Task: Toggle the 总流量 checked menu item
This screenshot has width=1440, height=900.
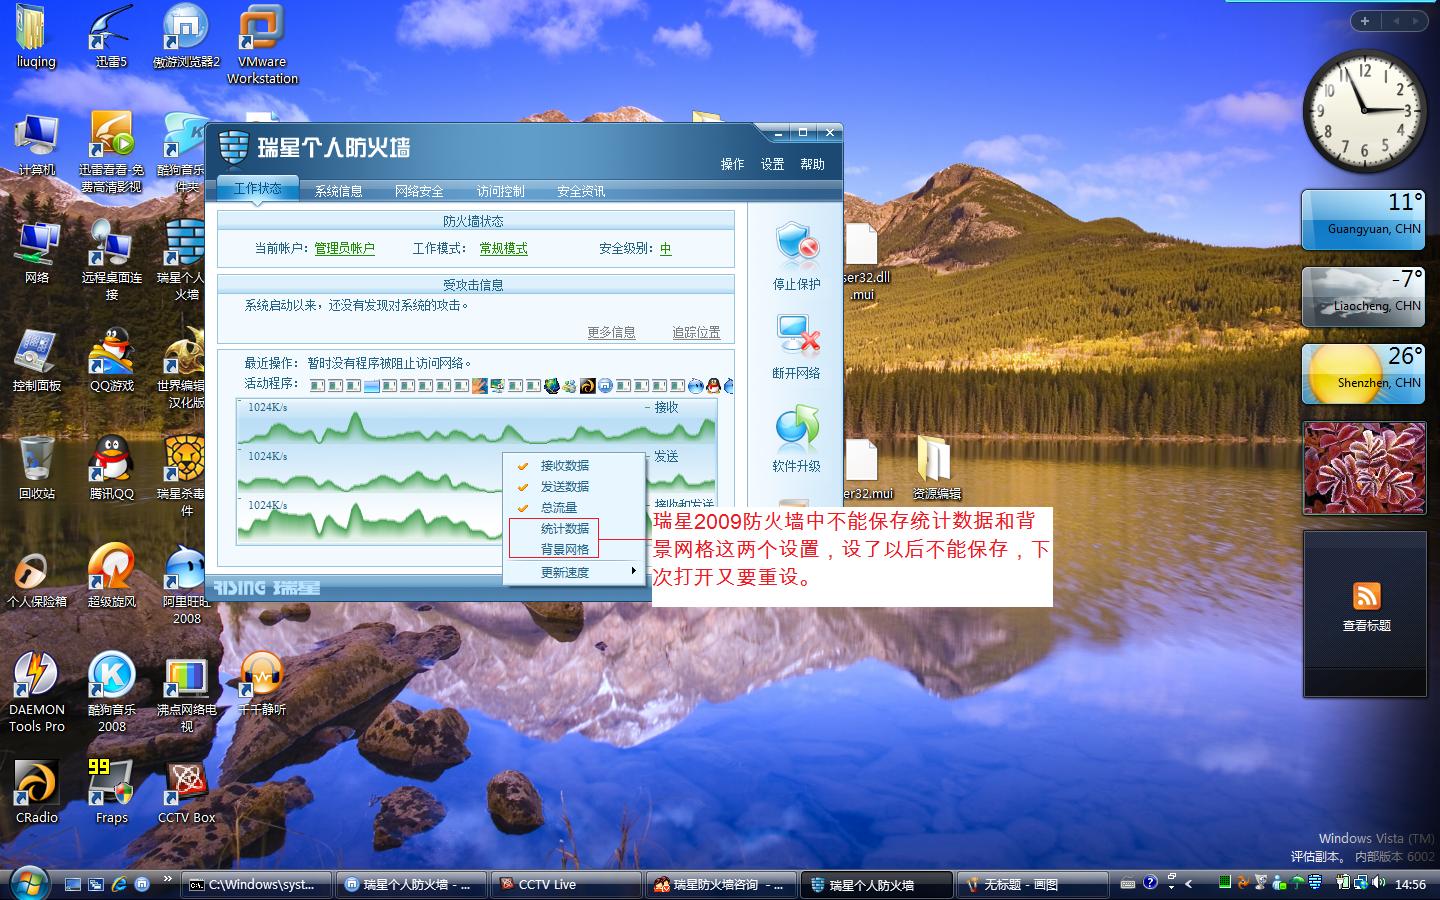Action: tap(575, 507)
